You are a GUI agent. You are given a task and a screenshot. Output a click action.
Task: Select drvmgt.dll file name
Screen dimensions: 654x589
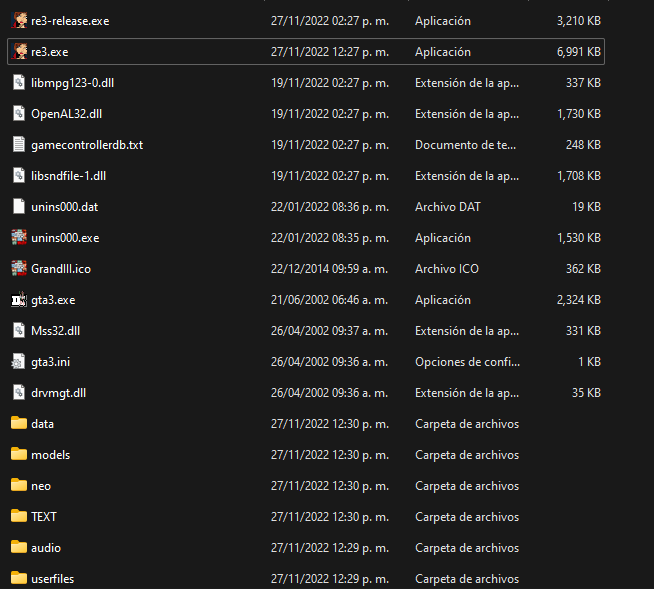pos(58,393)
